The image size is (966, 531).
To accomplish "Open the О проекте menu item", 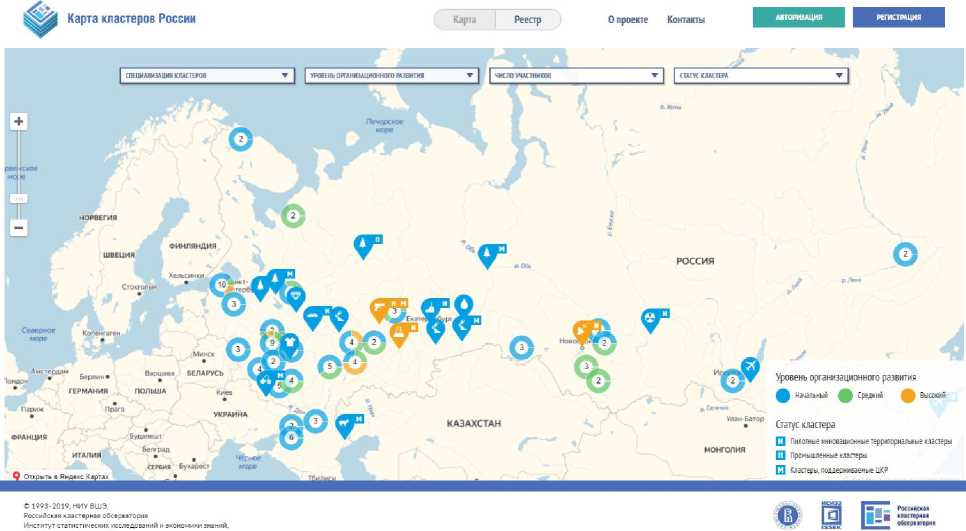I will [628, 20].
